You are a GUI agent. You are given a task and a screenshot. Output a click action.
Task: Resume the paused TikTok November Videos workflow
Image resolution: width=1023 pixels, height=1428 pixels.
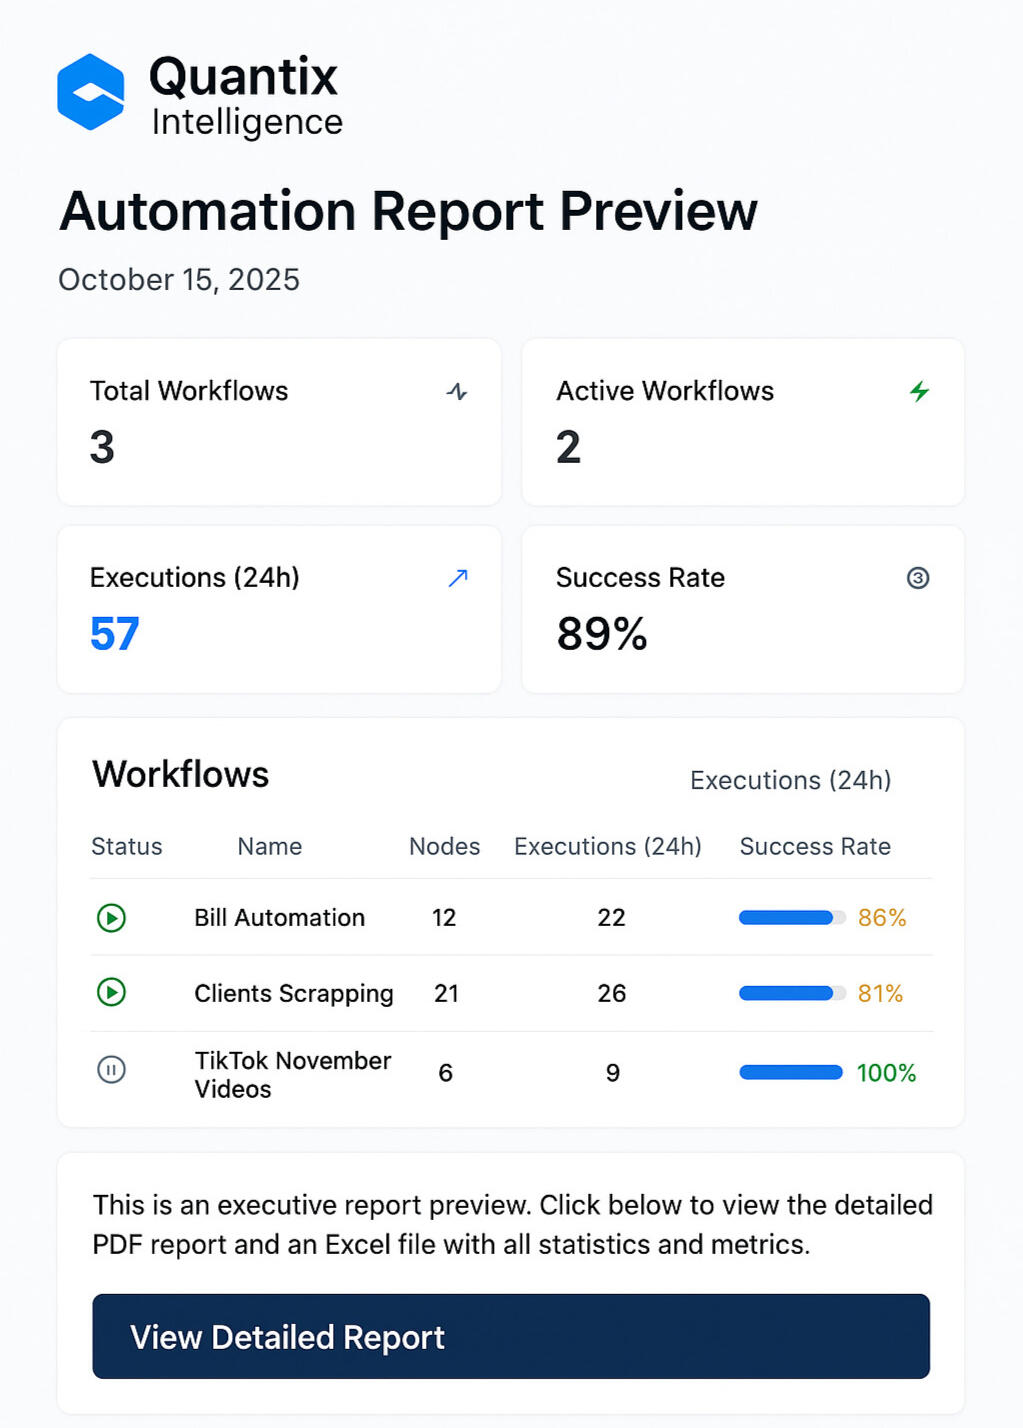click(x=111, y=1070)
